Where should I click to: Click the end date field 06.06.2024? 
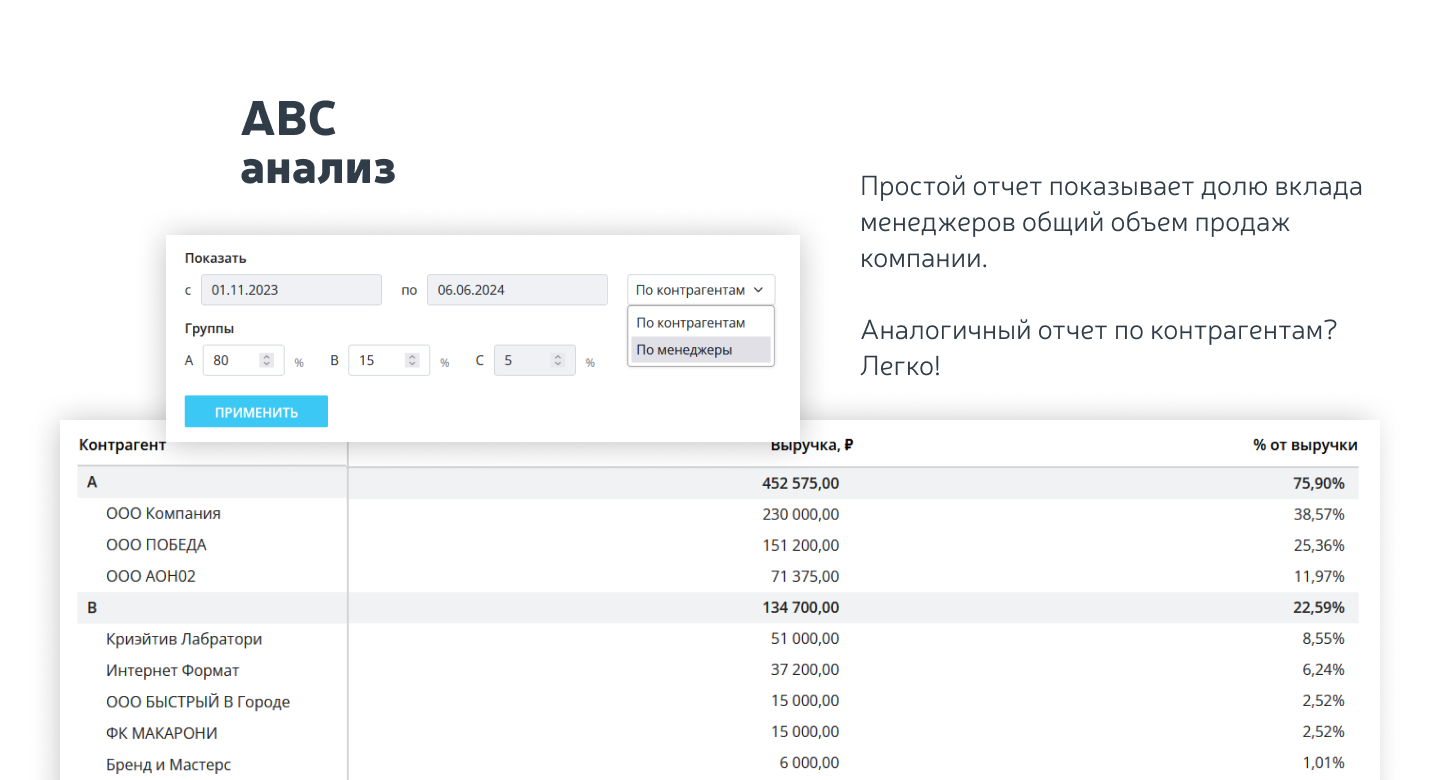tap(516, 290)
